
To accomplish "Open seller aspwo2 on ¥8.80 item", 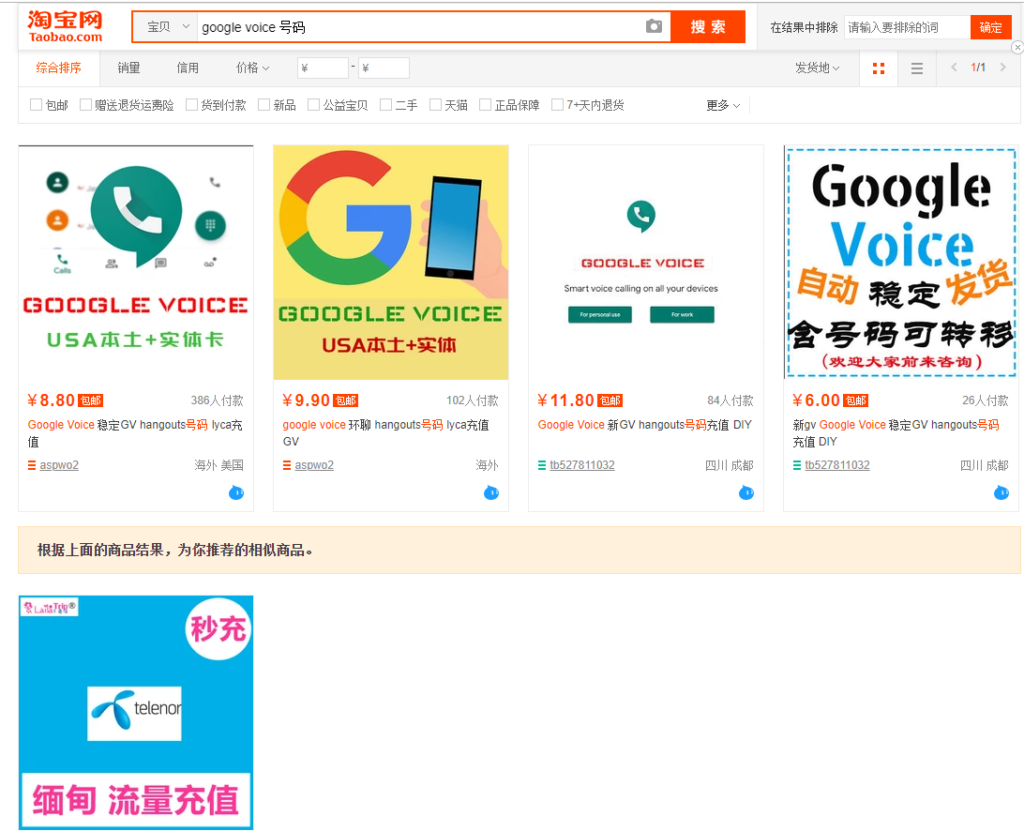I will [59, 465].
